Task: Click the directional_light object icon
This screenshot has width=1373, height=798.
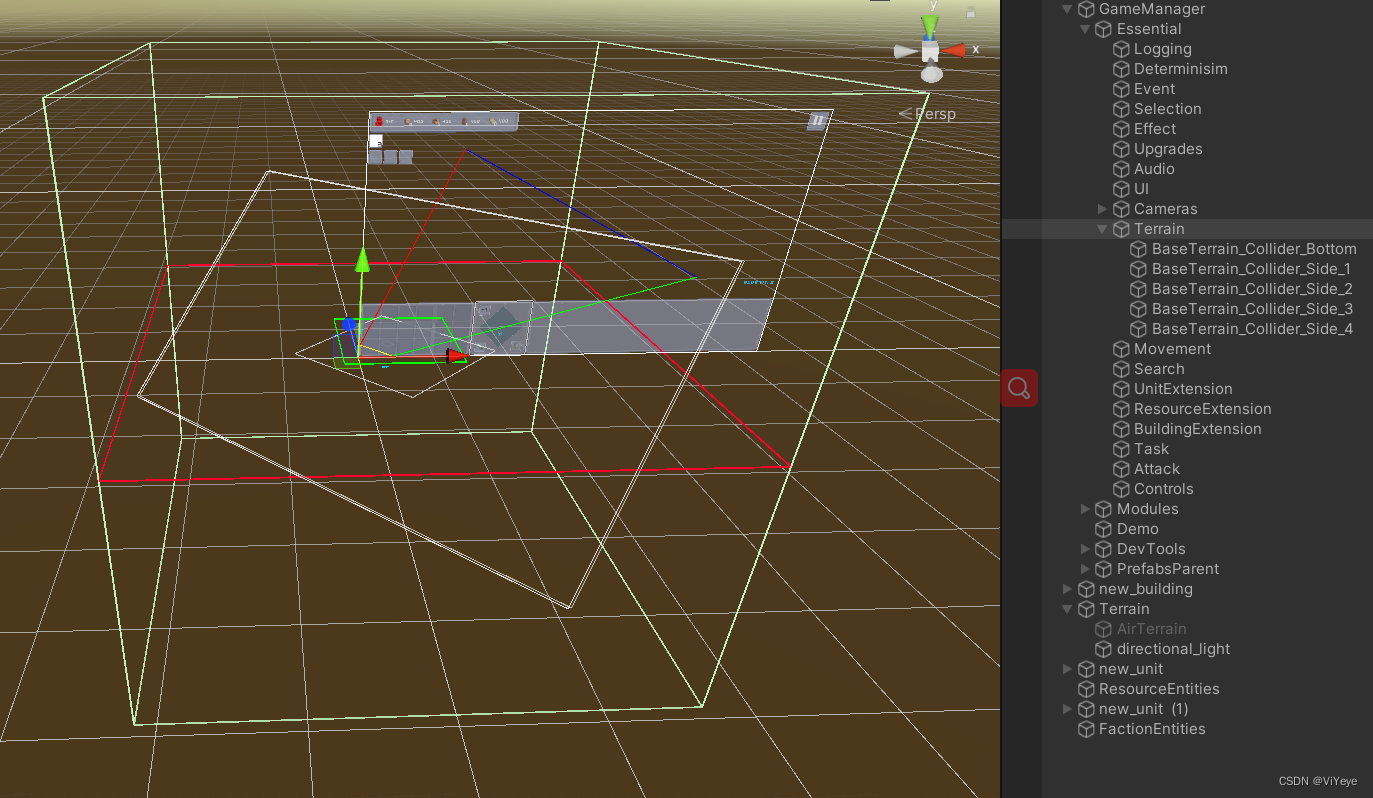Action: pyautogui.click(x=1104, y=648)
